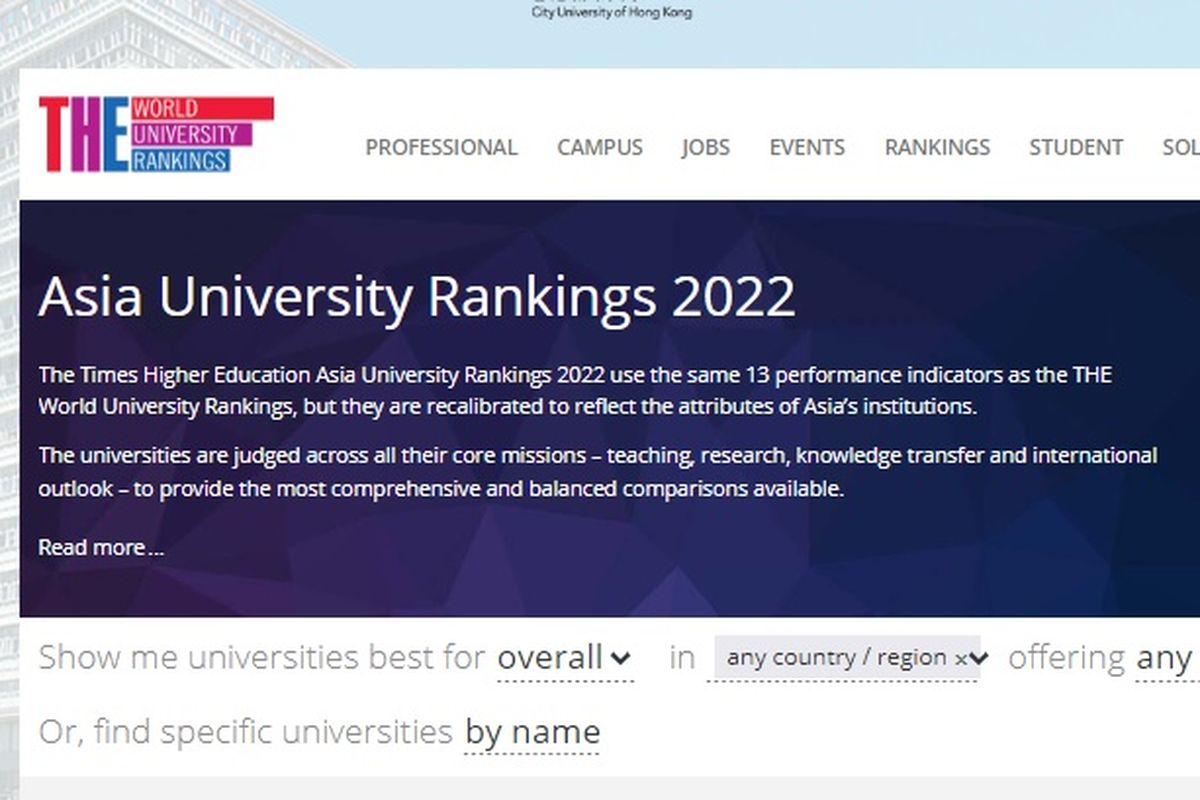Click the Asia University Rankings 2022 heading
Image resolution: width=1200 pixels, height=800 pixels.
416,296
